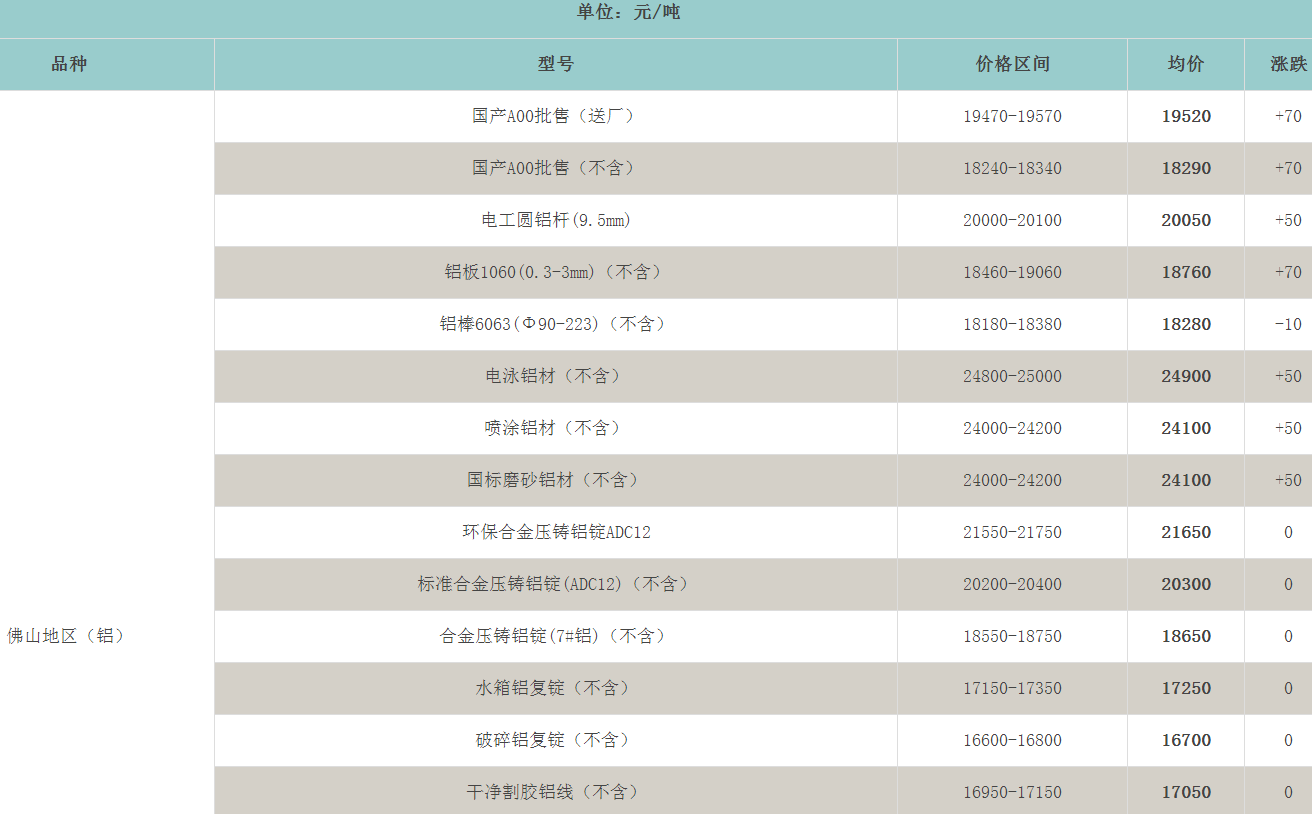Screen dimensions: 1312x814
Task: Click the 水箱铝复锭（不含） model name
Action: (x=555, y=688)
